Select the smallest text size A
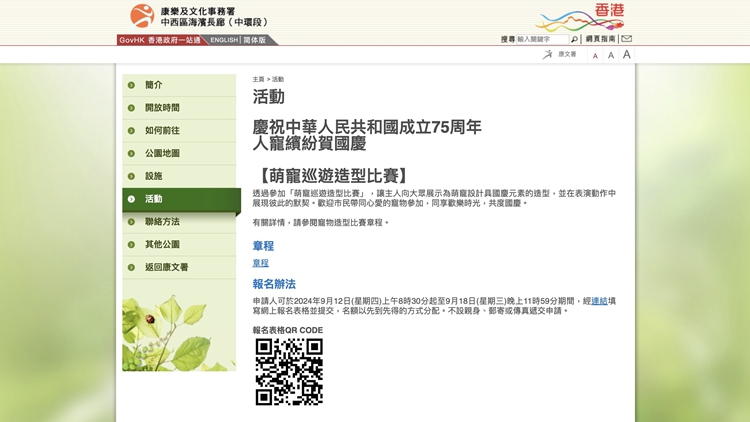 click(x=595, y=56)
